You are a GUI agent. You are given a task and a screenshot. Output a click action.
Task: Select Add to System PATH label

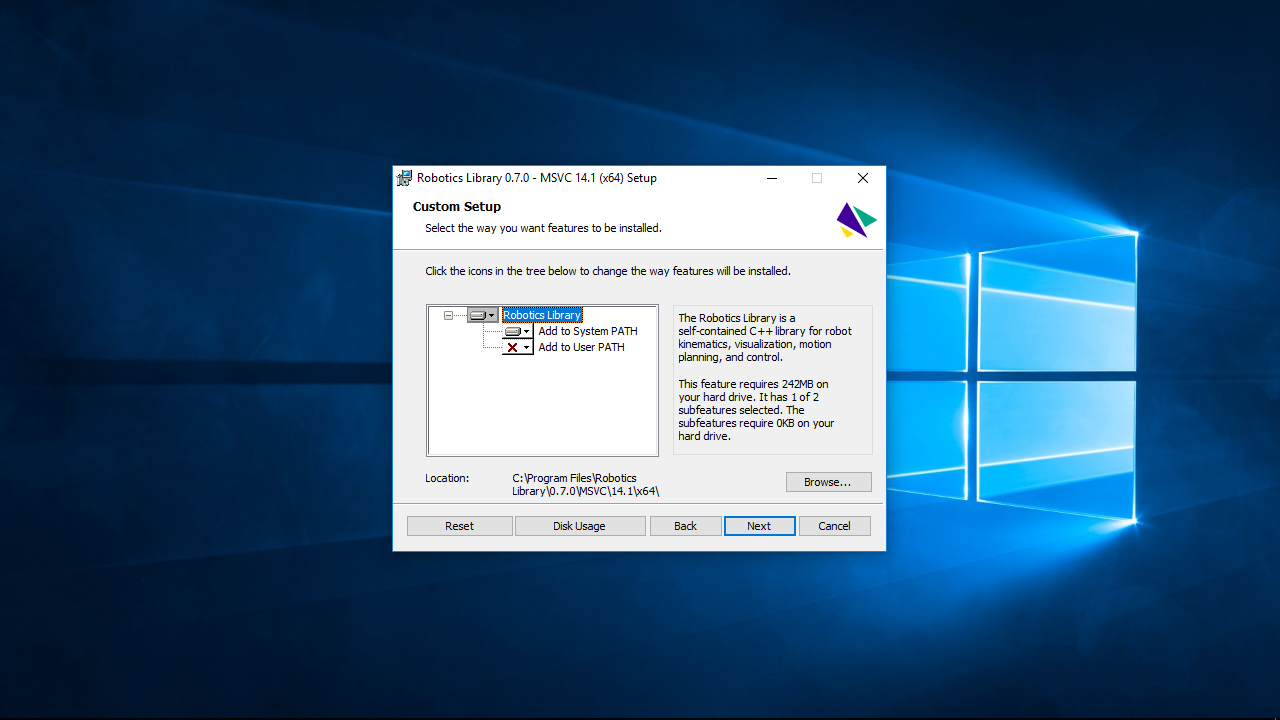point(588,331)
